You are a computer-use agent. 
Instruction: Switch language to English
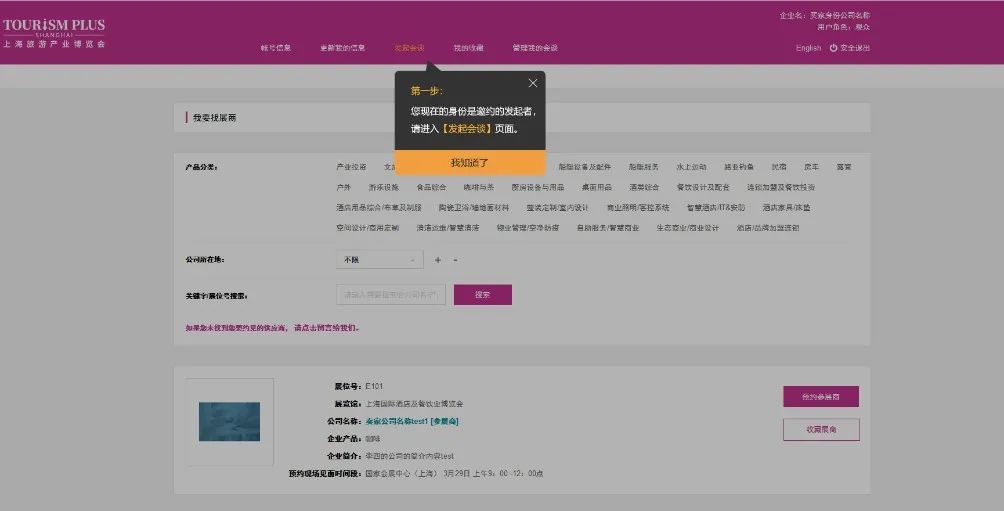coord(808,48)
